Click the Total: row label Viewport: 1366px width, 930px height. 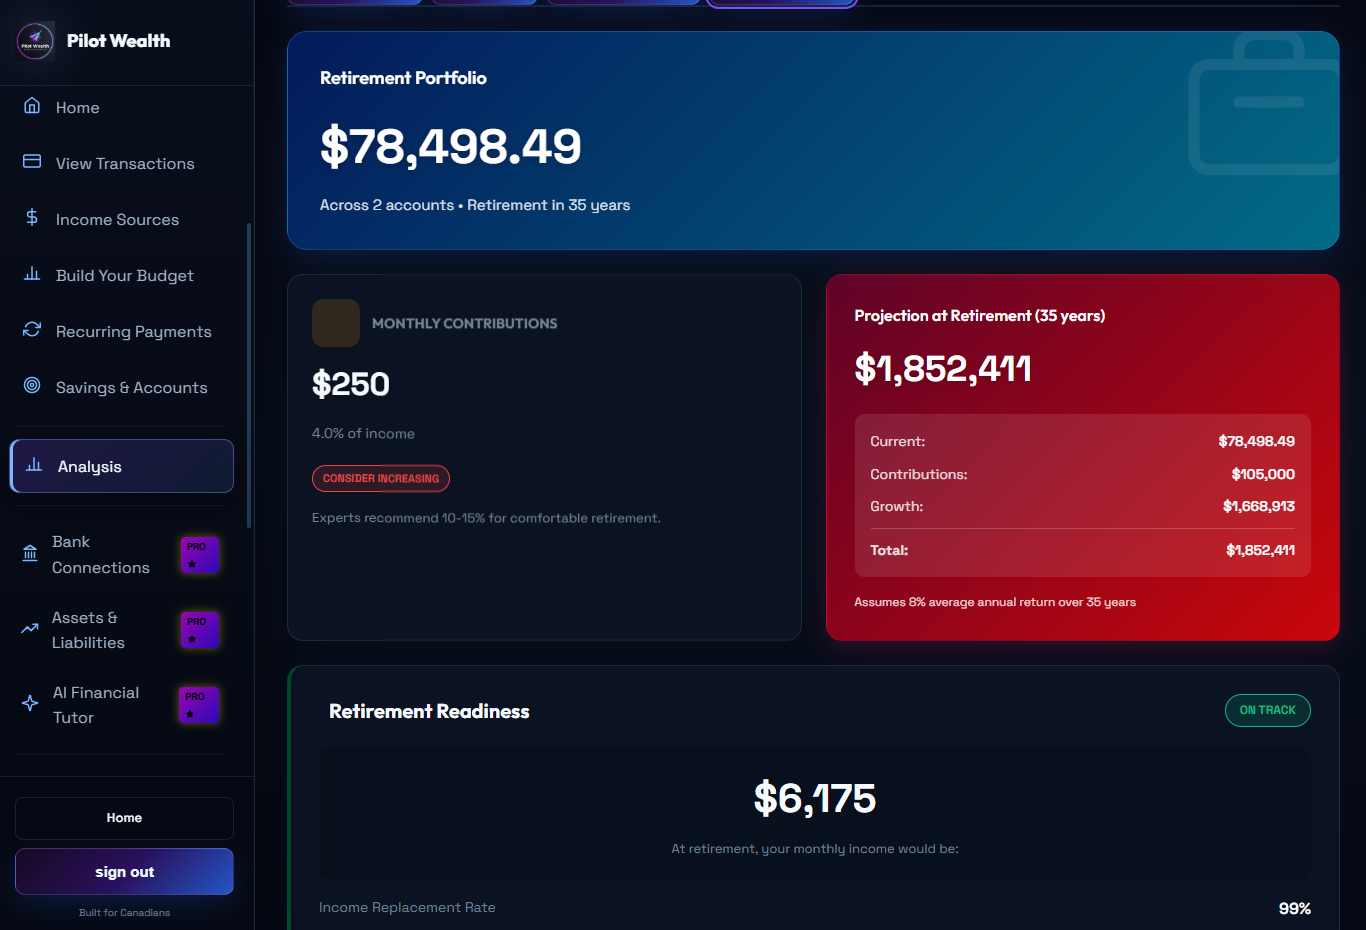tap(889, 550)
